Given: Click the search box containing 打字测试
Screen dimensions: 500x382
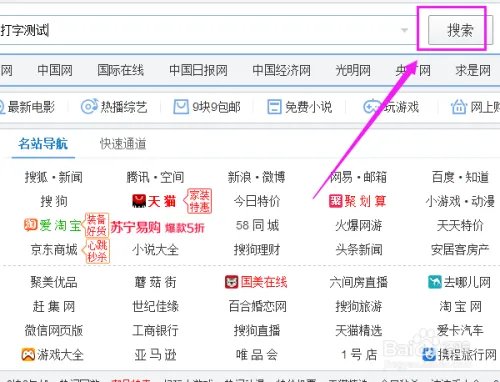Looking at the screenshot, I should (x=207, y=30).
